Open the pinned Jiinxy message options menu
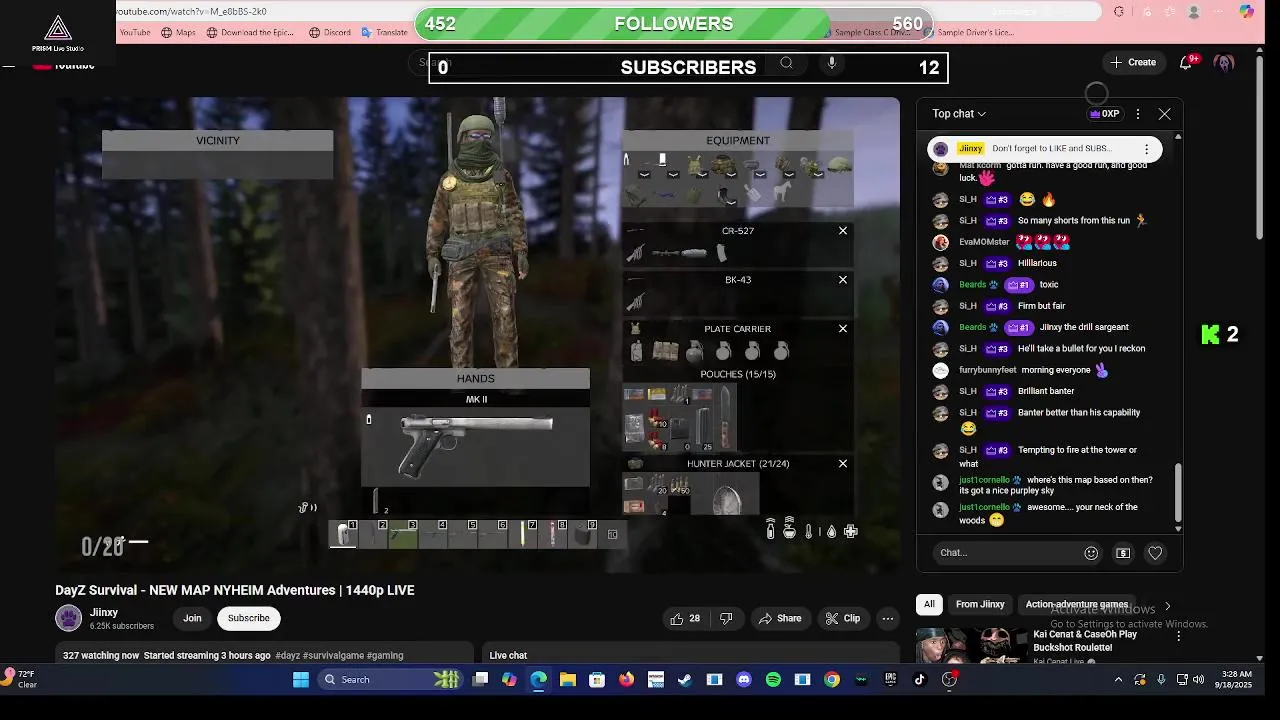 1146,149
